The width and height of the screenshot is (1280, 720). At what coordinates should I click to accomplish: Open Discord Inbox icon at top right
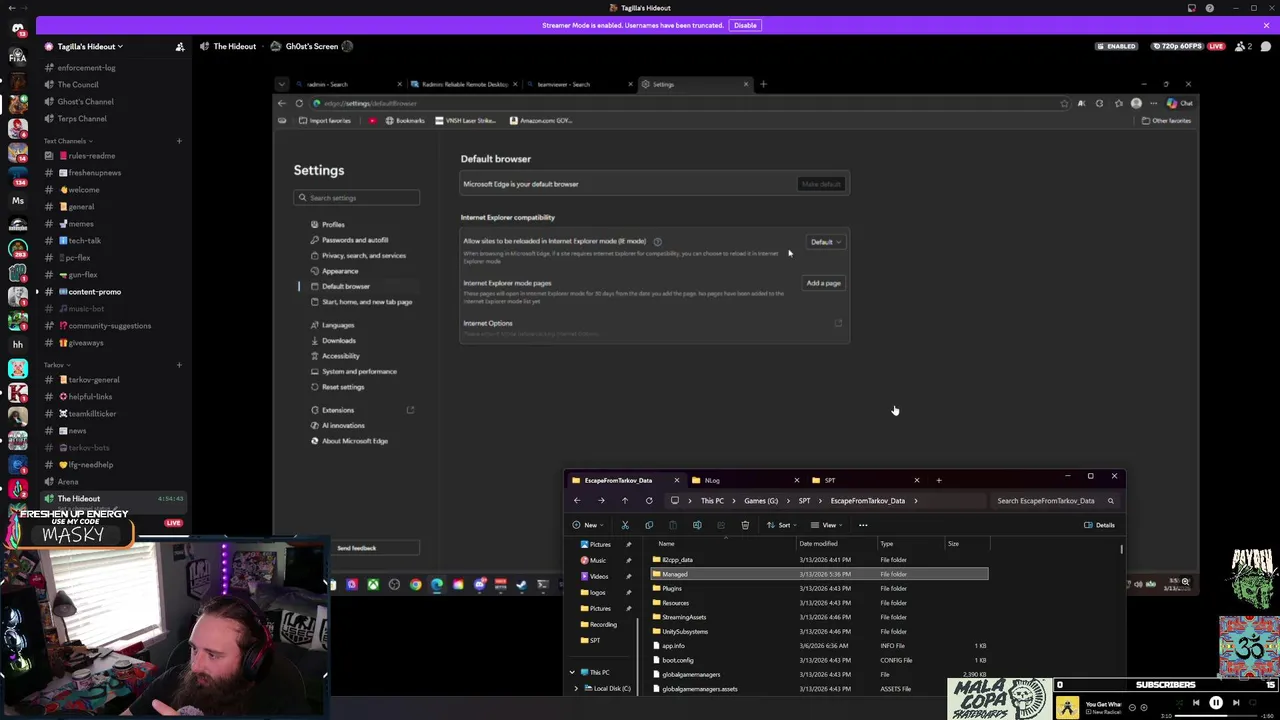[1191, 8]
